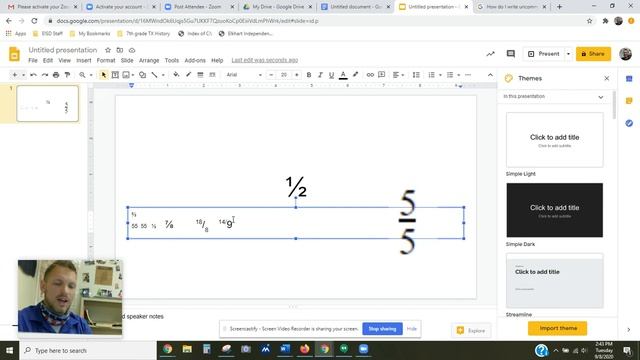
Task: Open the Arial font dropdown
Action: click(244, 75)
